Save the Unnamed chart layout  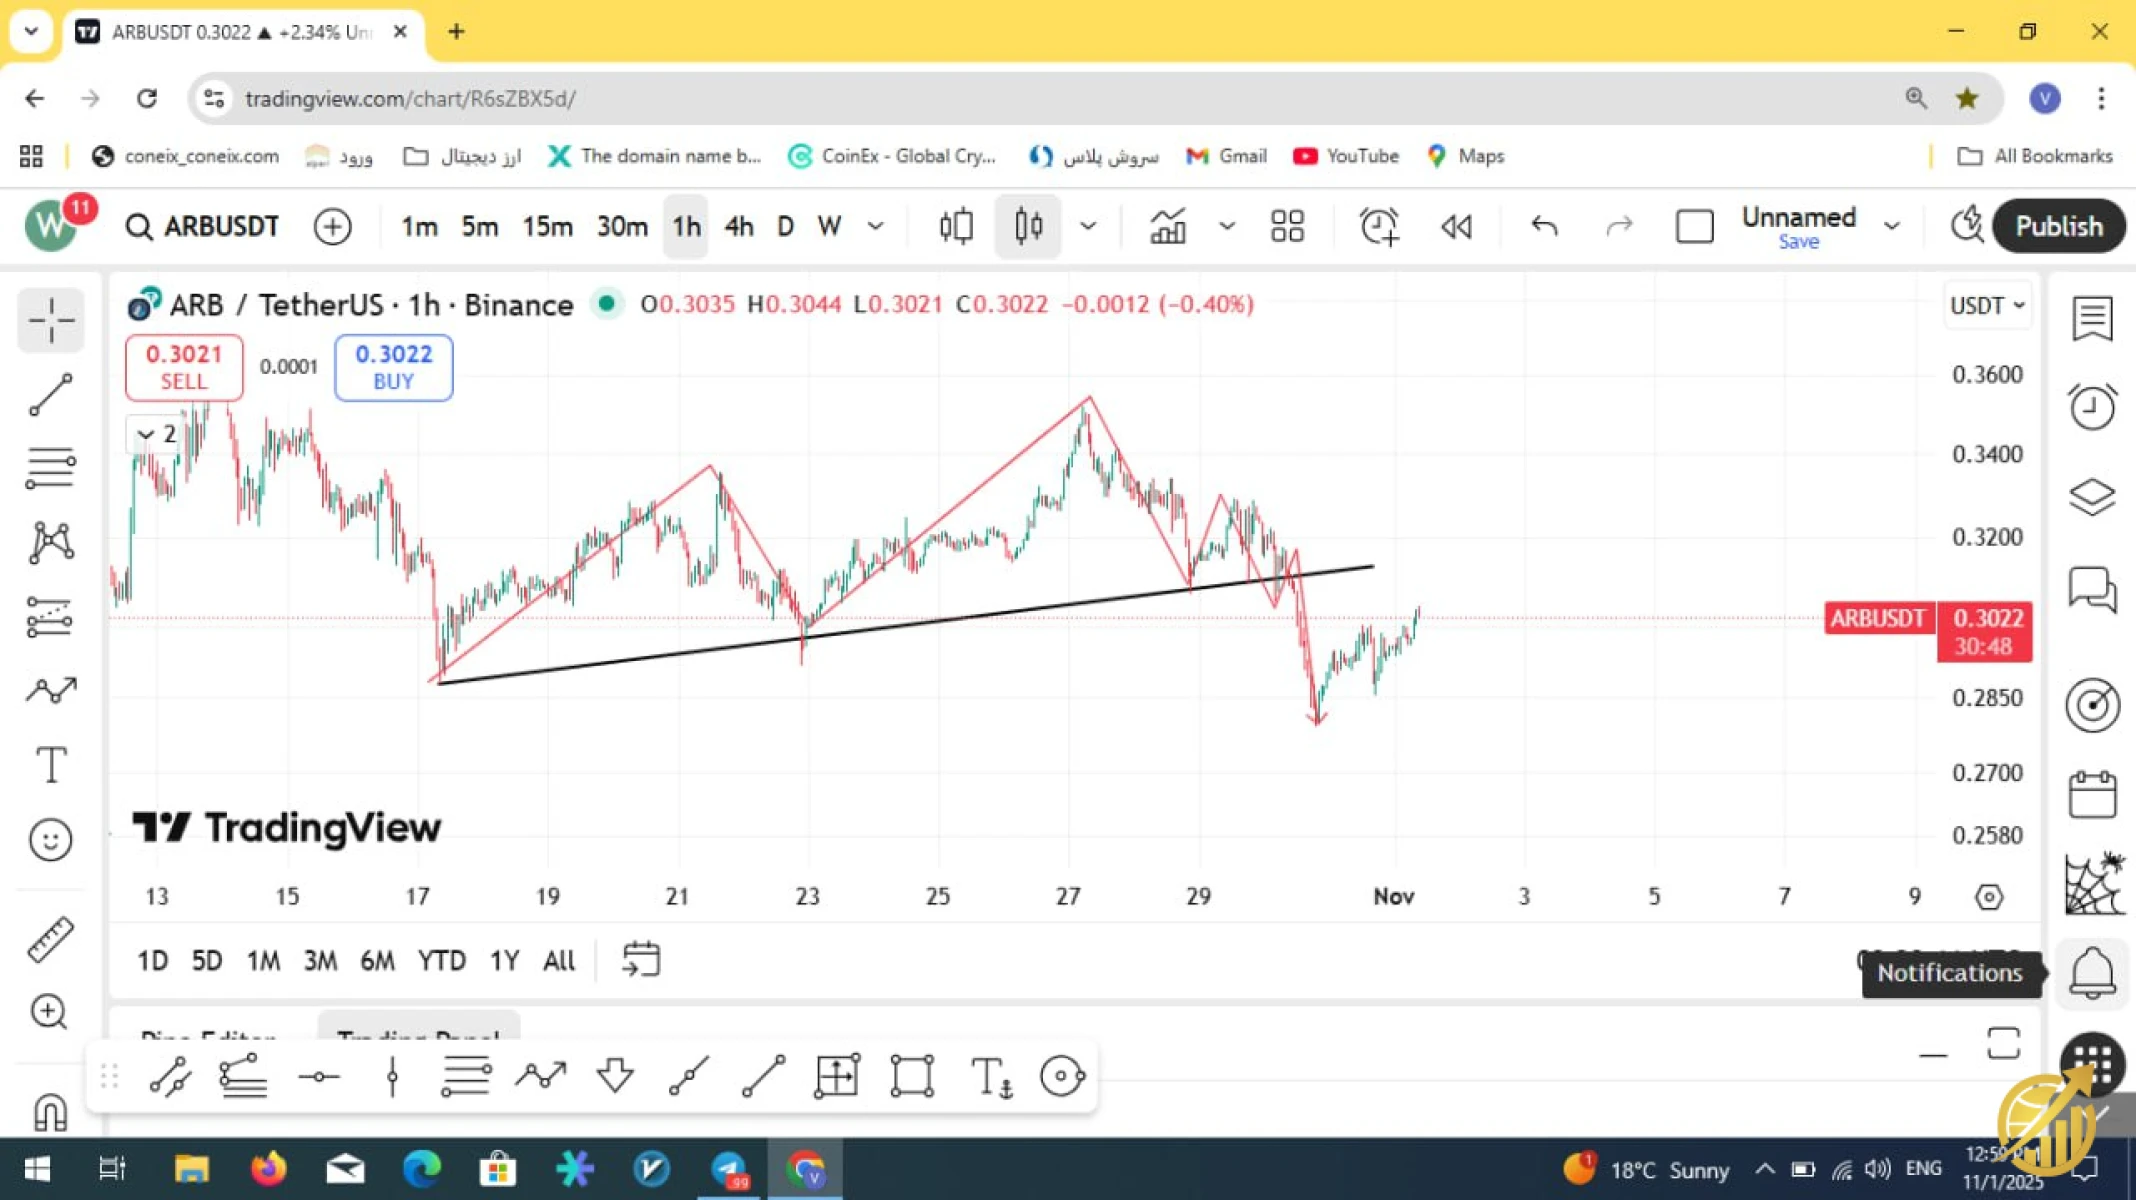pyautogui.click(x=1798, y=243)
